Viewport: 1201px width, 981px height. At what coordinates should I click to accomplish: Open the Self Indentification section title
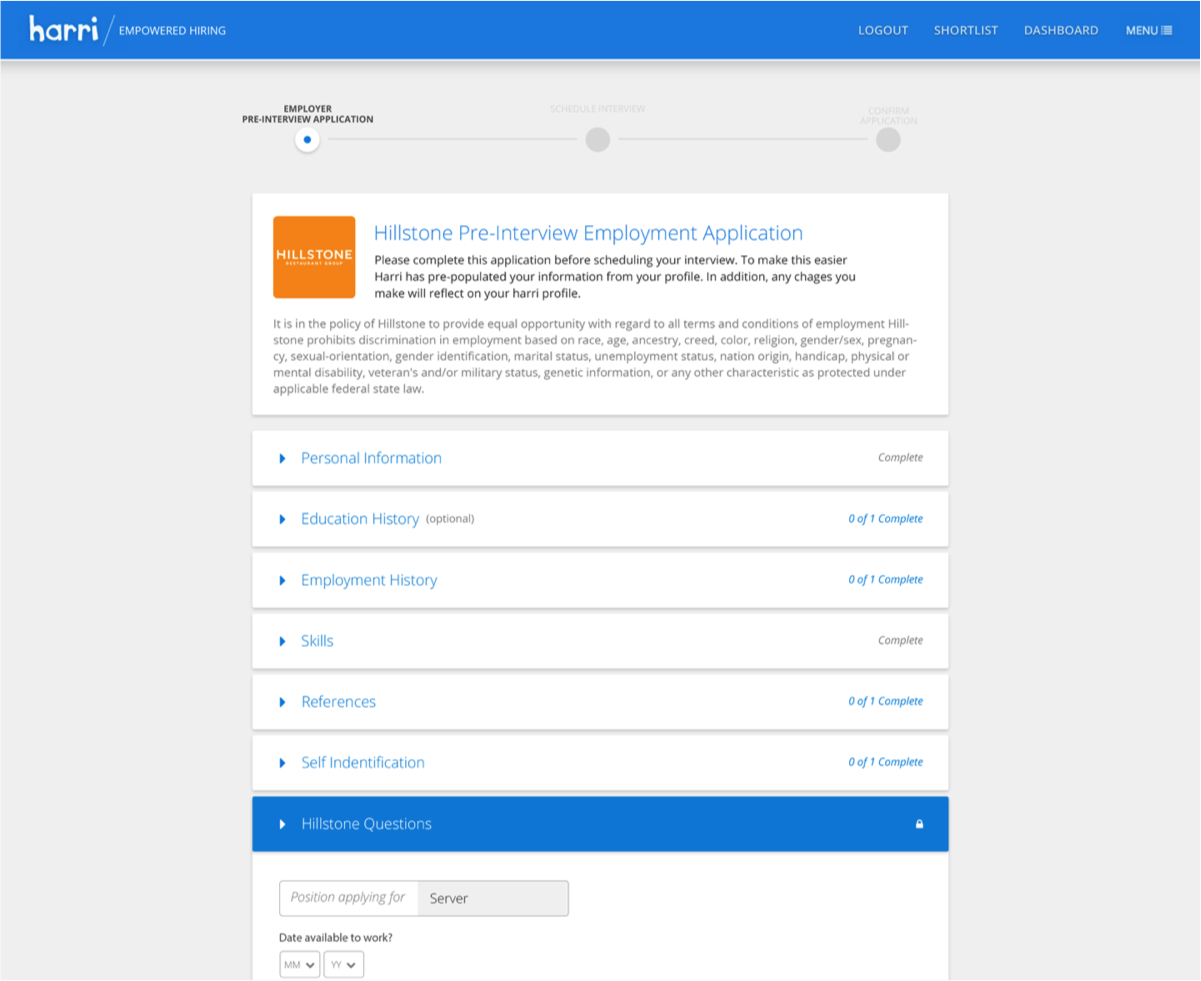(363, 763)
